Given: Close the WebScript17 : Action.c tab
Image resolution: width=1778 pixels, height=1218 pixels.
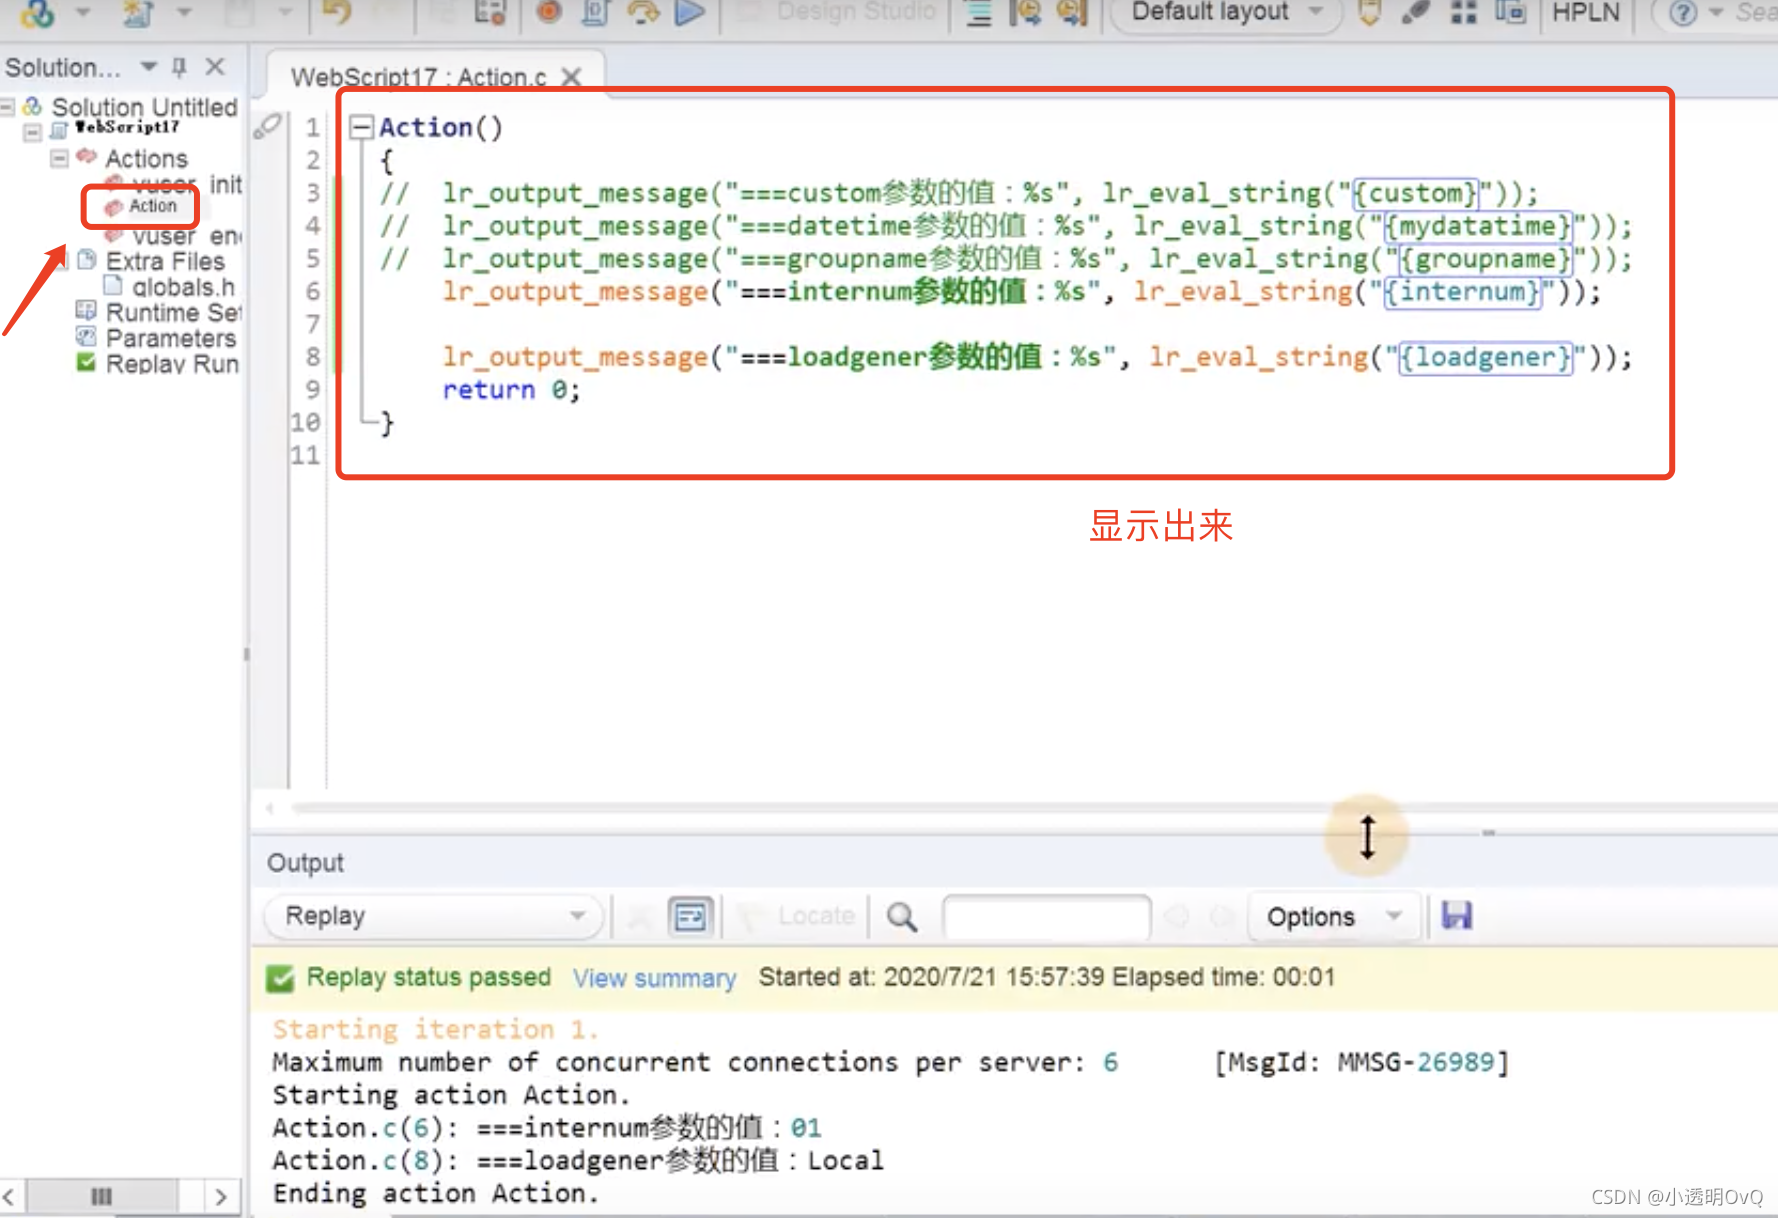Looking at the screenshot, I should 571,77.
